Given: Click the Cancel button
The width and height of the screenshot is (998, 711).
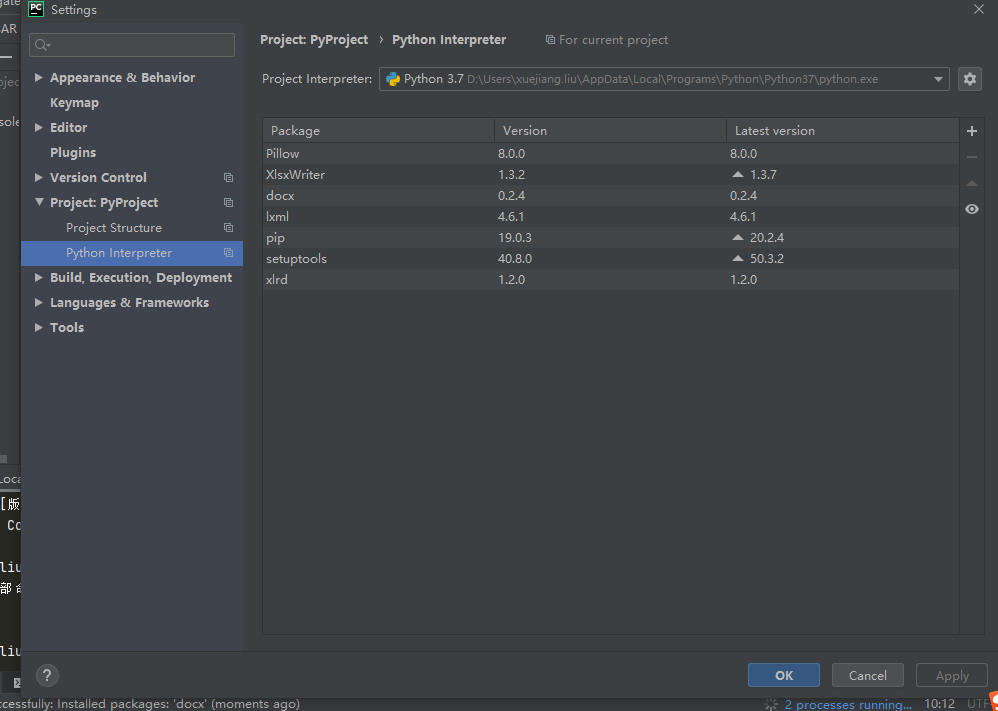Looking at the screenshot, I should pos(868,675).
